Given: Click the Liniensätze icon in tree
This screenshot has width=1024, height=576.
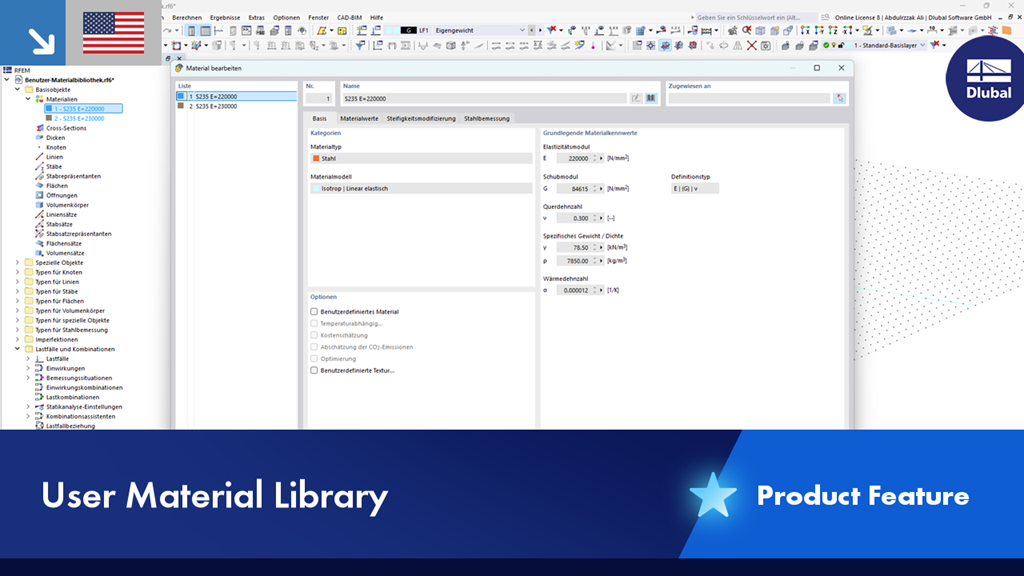Looking at the screenshot, I should (x=39, y=214).
